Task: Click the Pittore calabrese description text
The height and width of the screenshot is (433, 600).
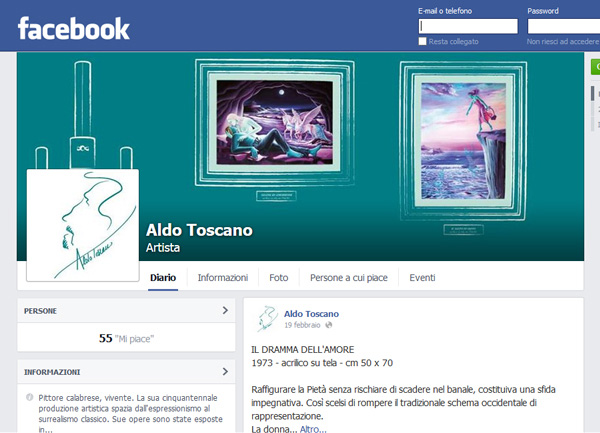Action: coord(130,413)
